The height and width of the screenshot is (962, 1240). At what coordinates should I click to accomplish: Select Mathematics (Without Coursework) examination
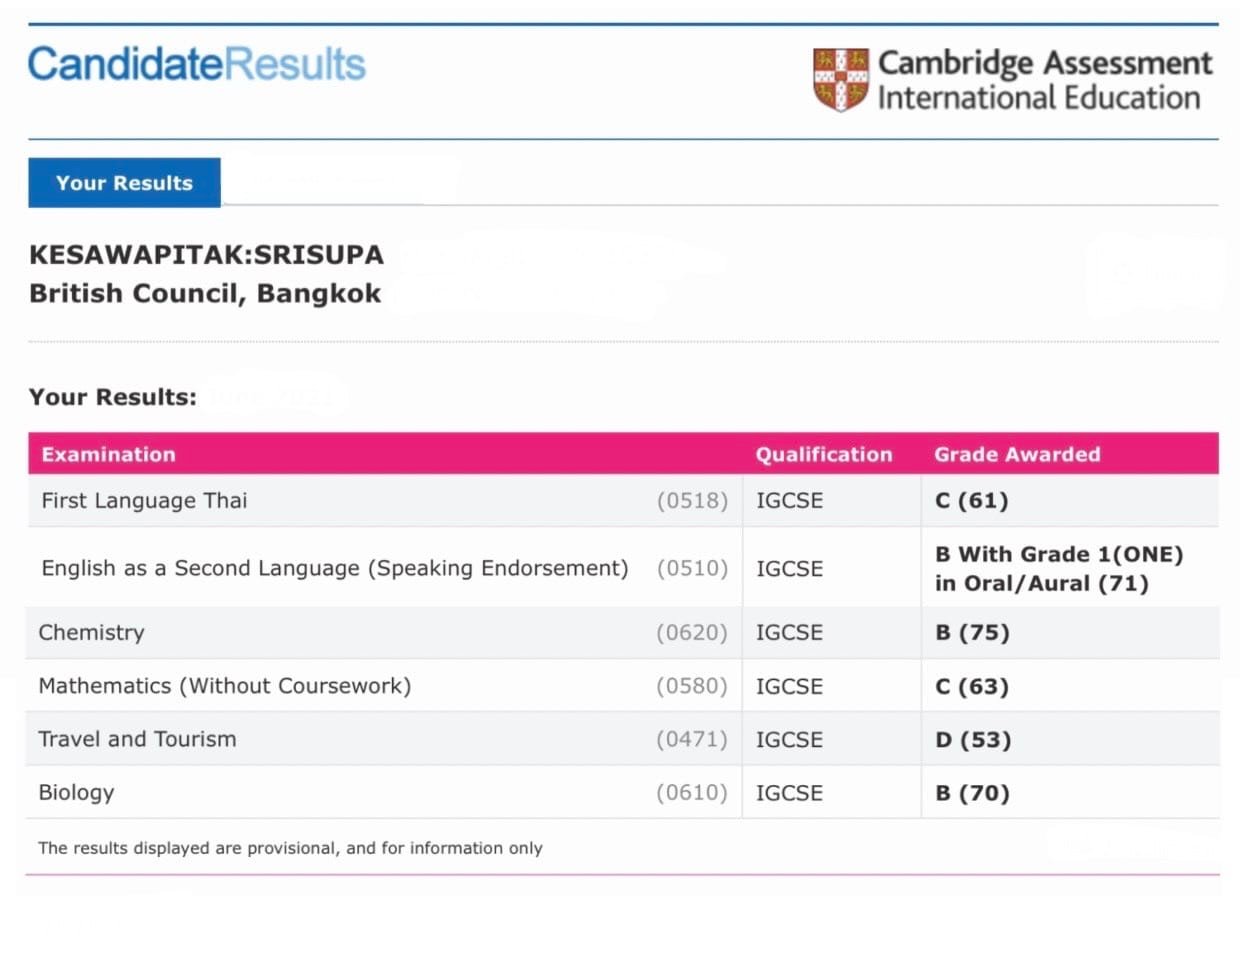[x=225, y=686]
